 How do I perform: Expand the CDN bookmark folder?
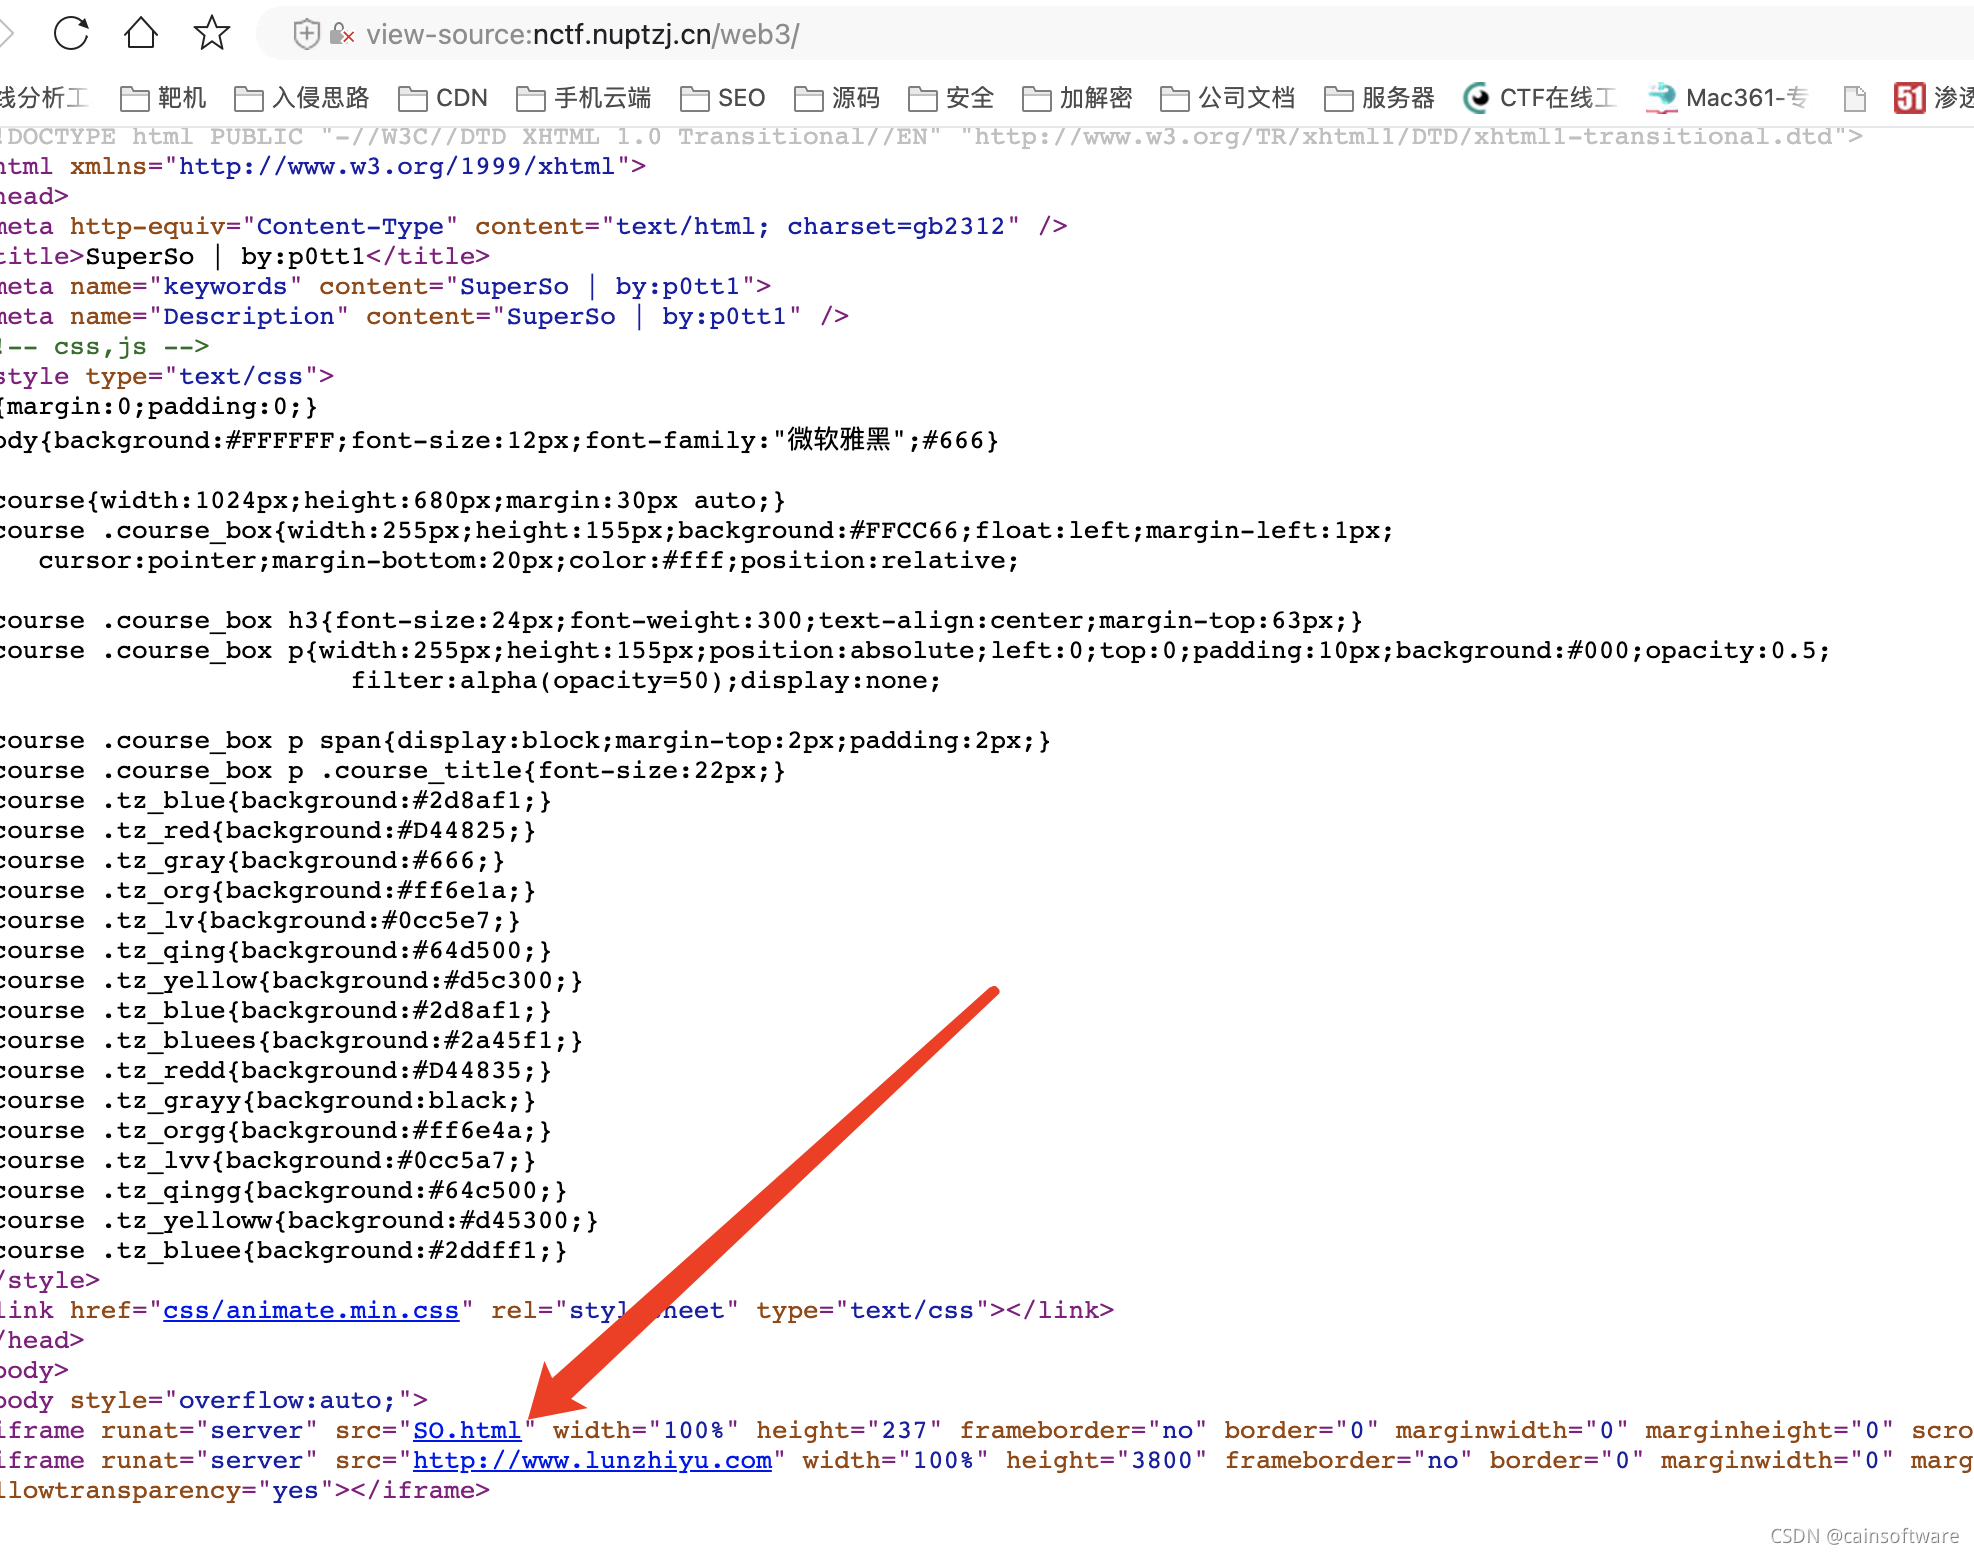coord(443,98)
